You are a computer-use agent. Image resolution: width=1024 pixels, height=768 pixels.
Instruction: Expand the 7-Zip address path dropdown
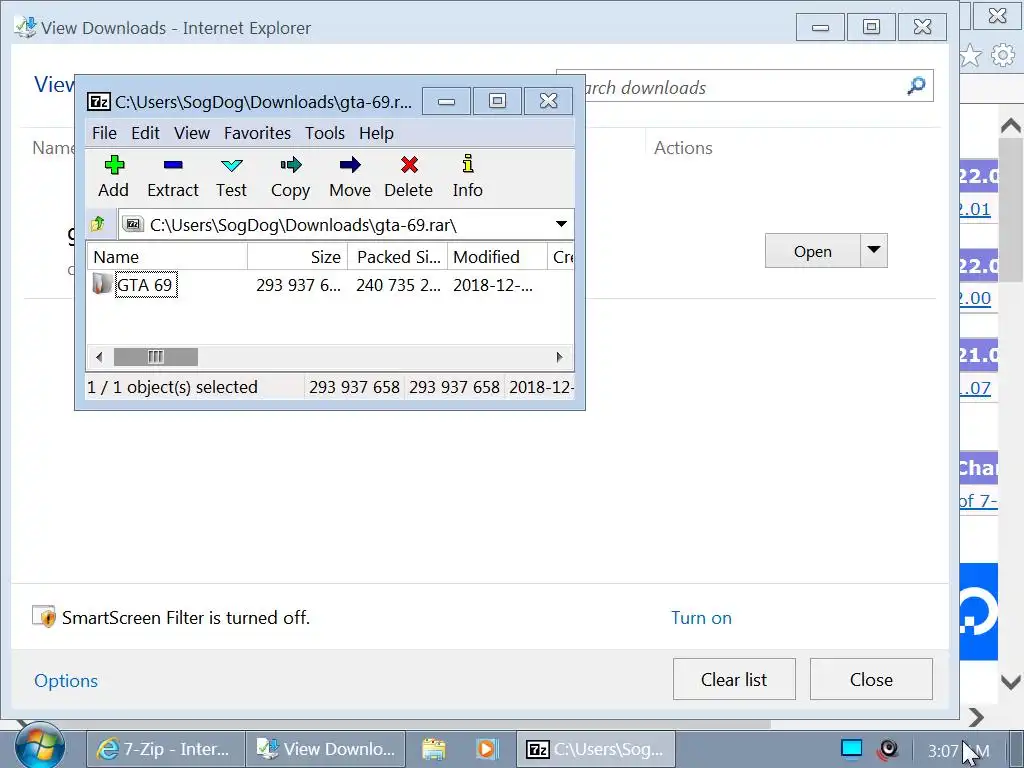(x=561, y=224)
